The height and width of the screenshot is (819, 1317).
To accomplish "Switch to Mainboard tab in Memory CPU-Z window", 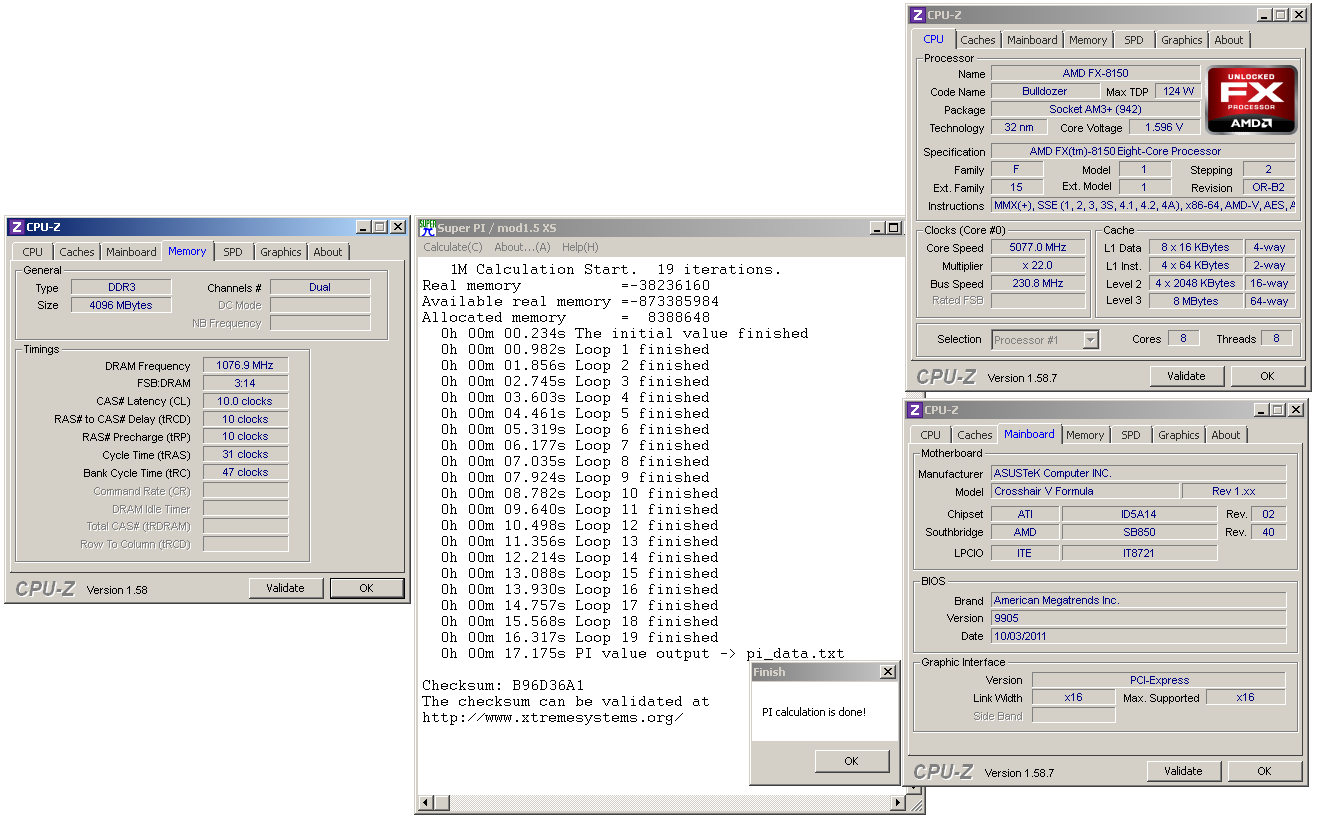I will tap(131, 252).
